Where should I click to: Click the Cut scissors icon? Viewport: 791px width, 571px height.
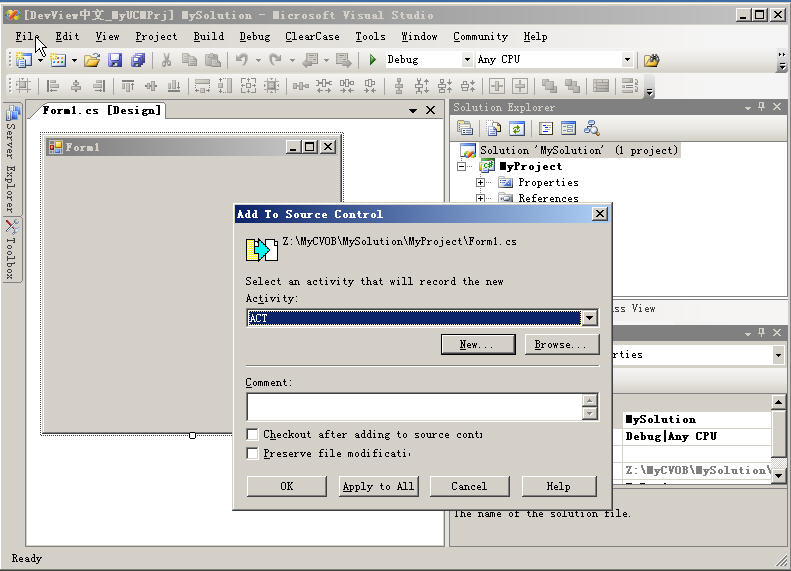point(166,60)
